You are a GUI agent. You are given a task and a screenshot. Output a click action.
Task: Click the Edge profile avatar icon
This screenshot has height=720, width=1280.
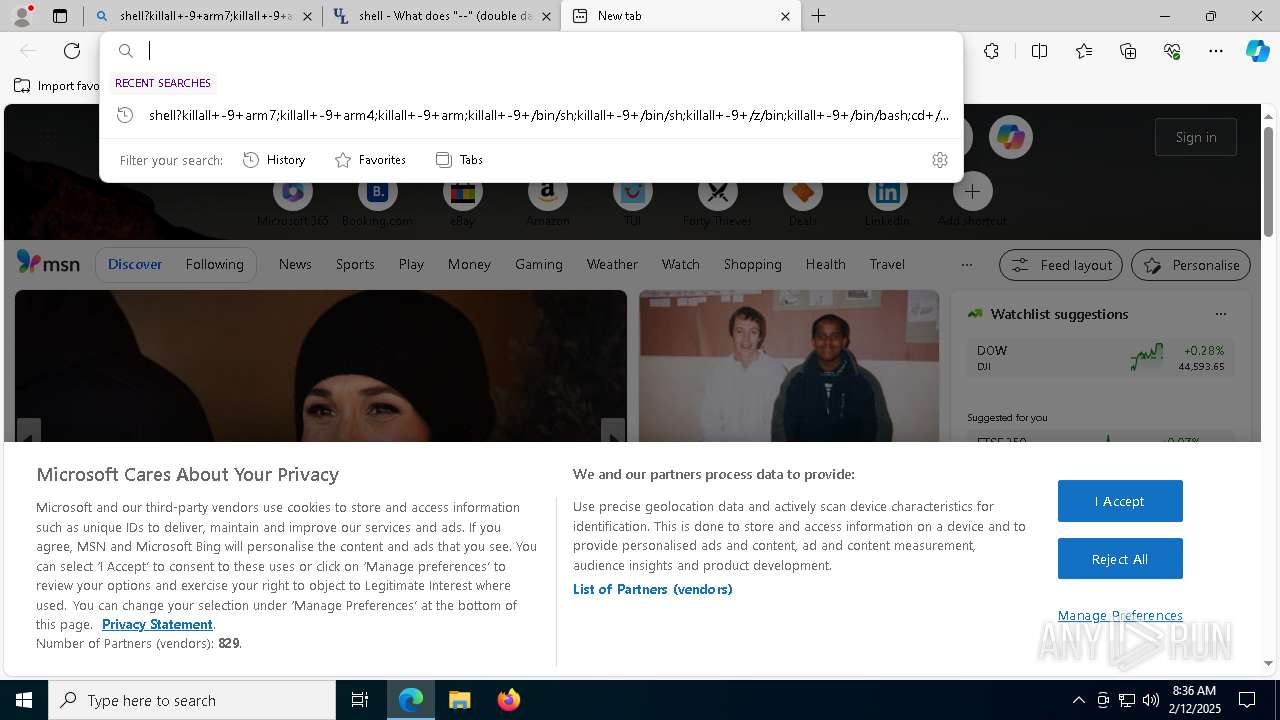[22, 16]
